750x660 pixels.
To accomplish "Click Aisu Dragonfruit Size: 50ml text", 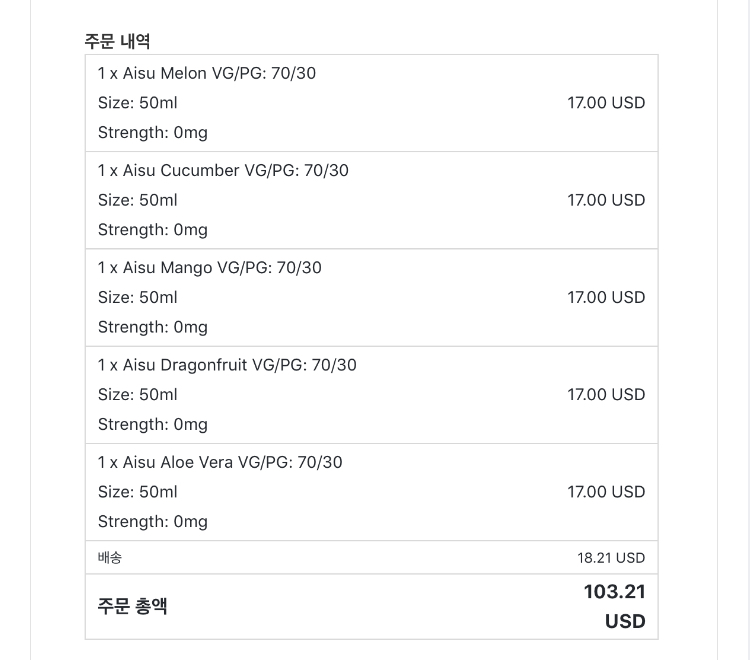I will coord(137,395).
